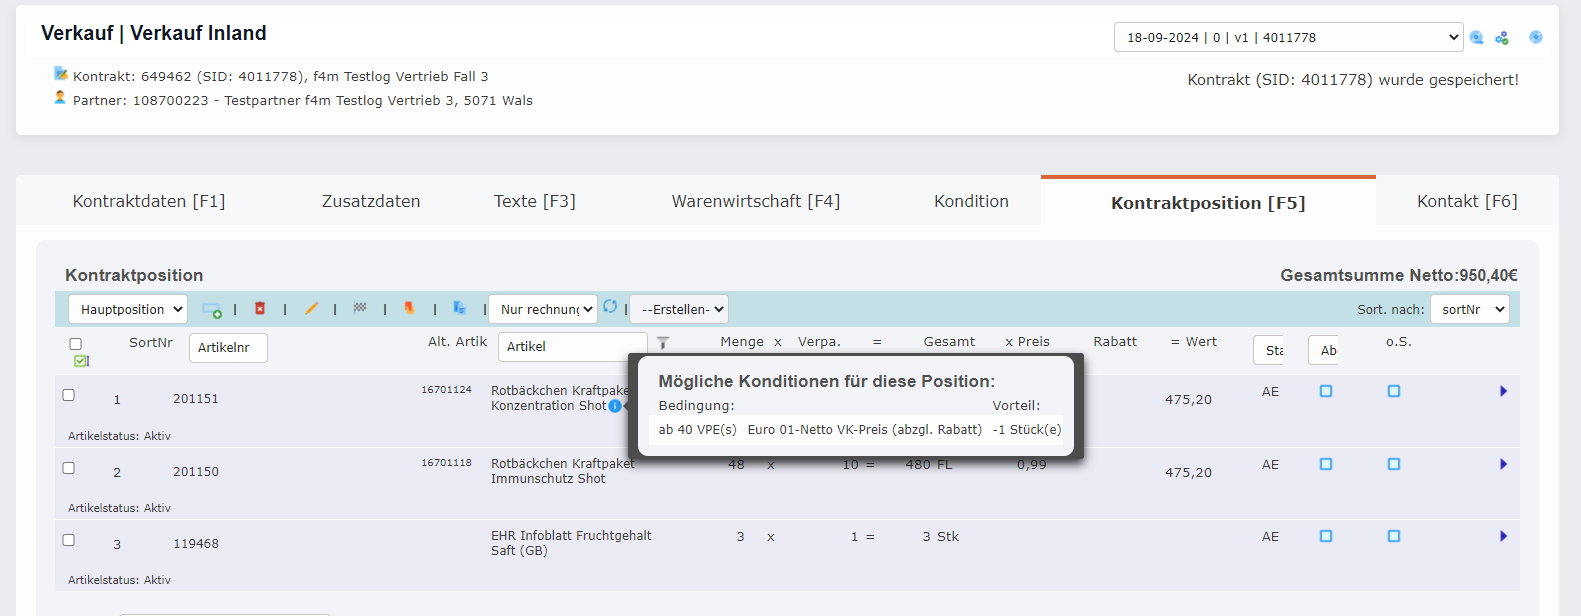
Task: Click the filter funnel icon beside Artikel field
Action: pos(663,343)
